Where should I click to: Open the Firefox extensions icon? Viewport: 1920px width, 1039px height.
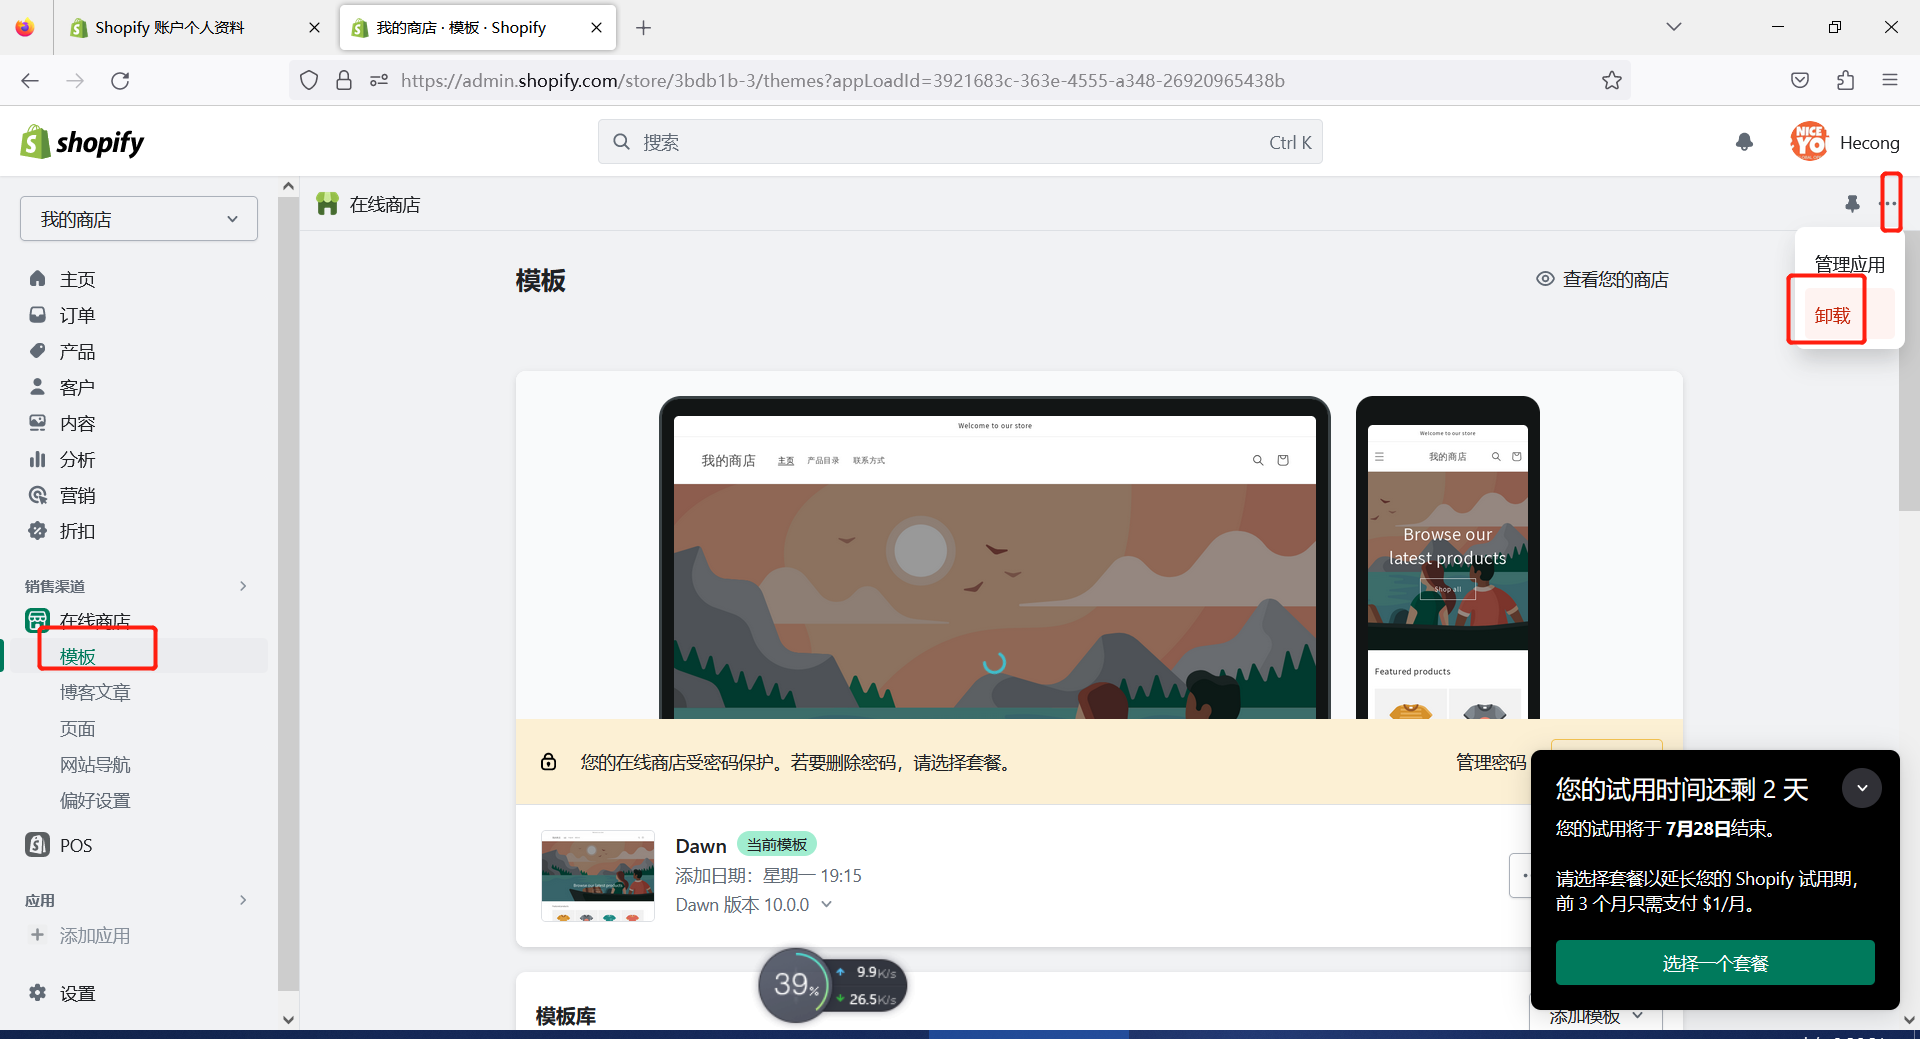1845,80
